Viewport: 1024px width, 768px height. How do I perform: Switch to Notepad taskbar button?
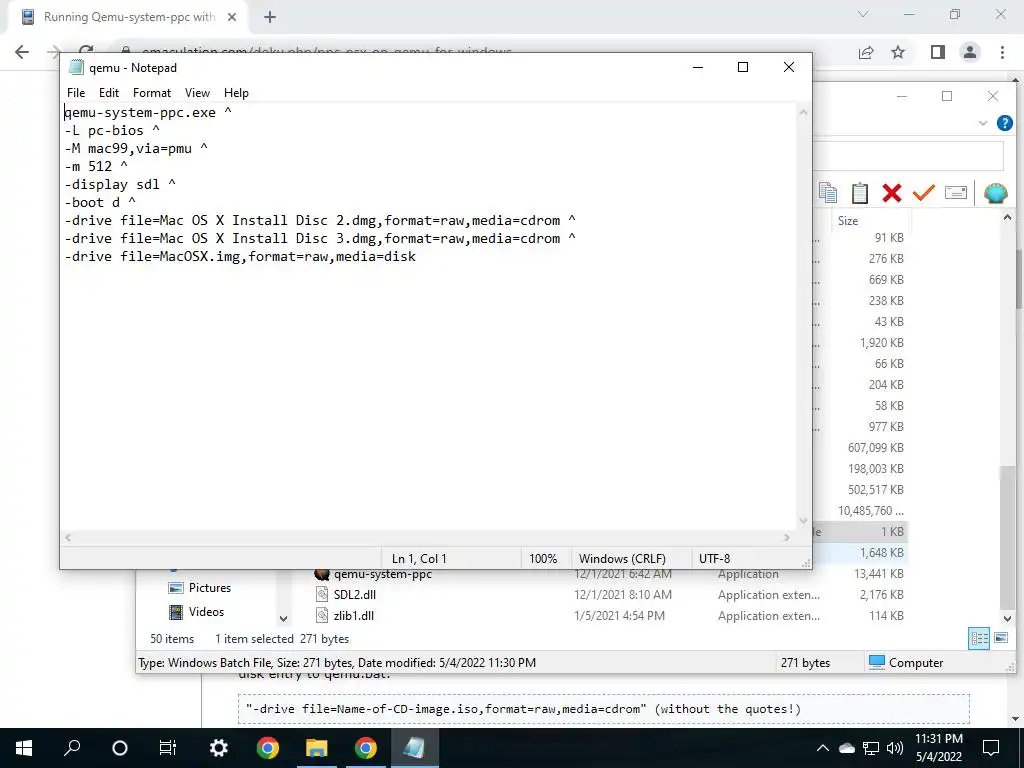[x=415, y=748]
